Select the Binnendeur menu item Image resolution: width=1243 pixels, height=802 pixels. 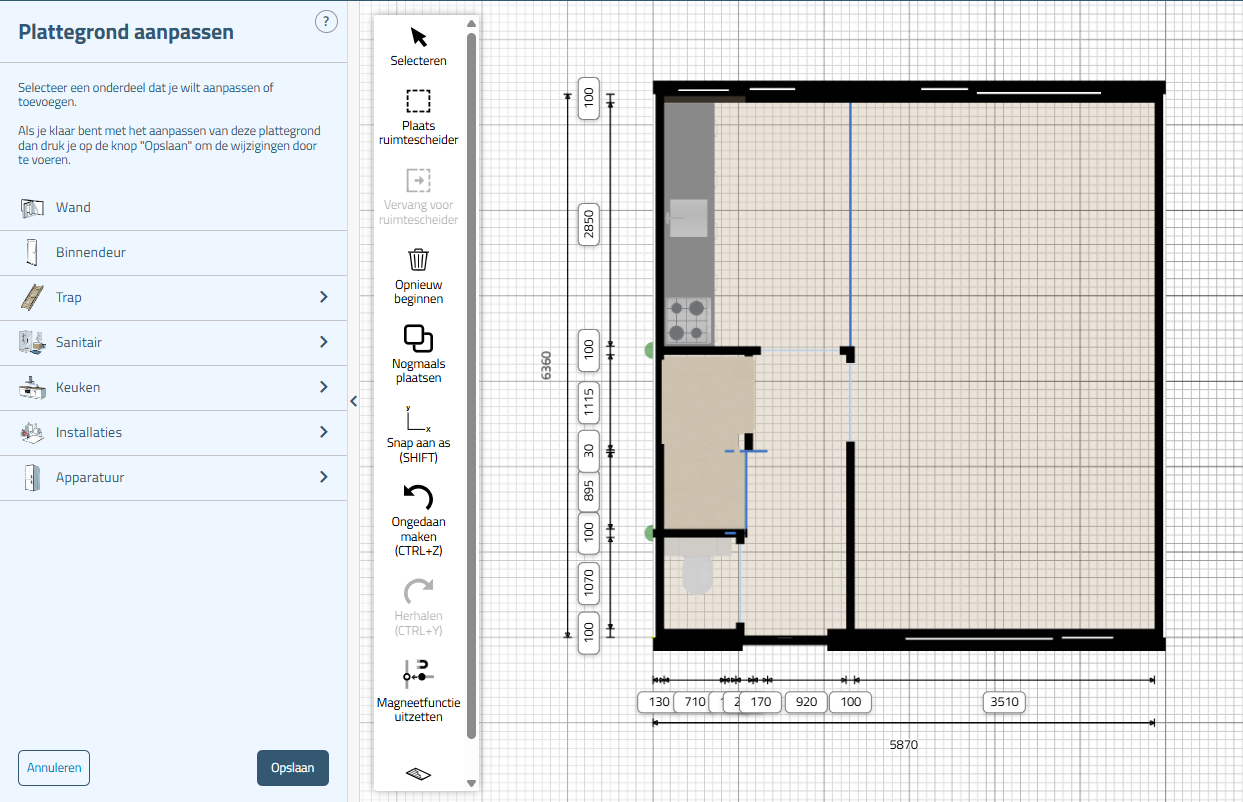tap(90, 253)
